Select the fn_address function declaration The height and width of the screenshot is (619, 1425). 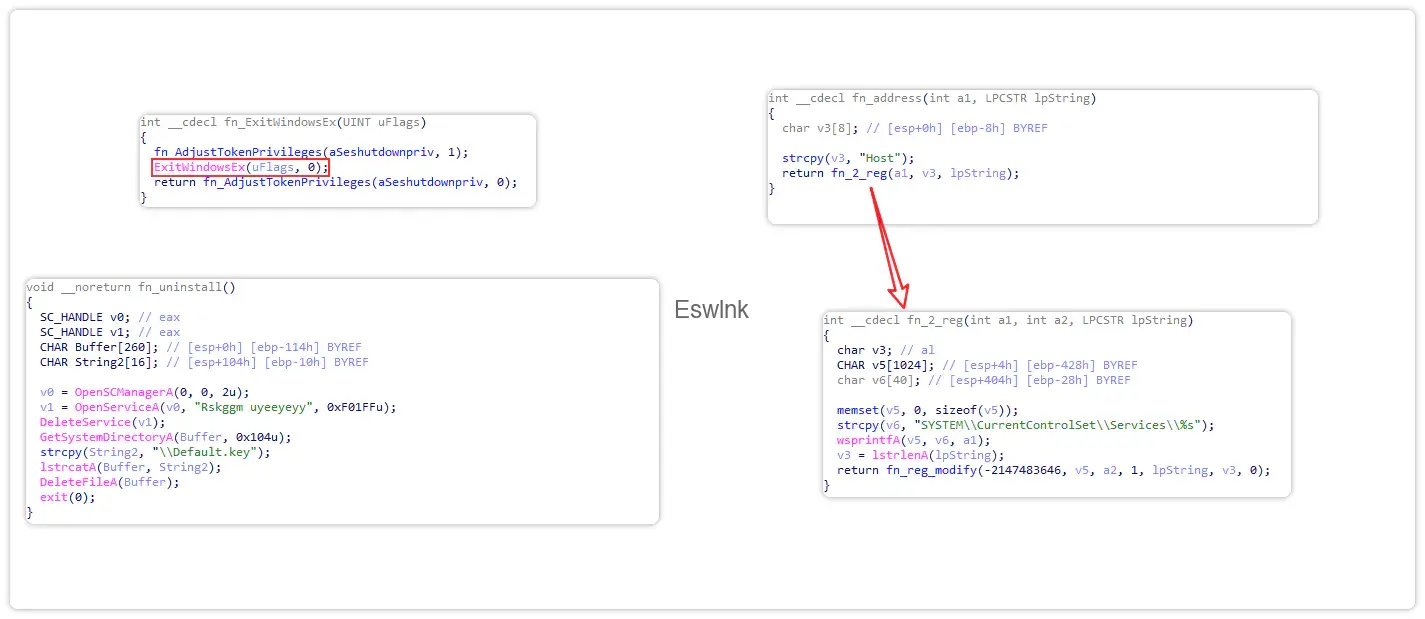tap(931, 98)
